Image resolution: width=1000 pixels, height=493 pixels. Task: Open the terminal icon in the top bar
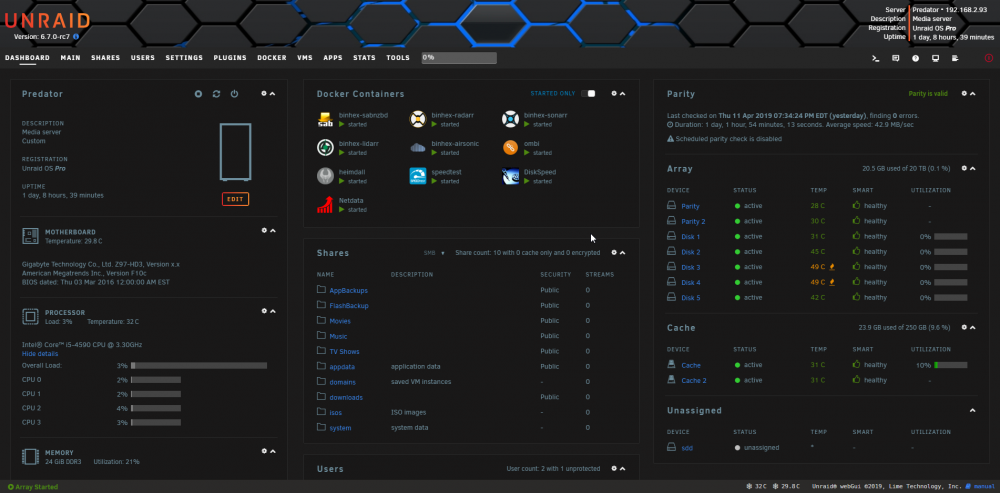tap(876, 58)
